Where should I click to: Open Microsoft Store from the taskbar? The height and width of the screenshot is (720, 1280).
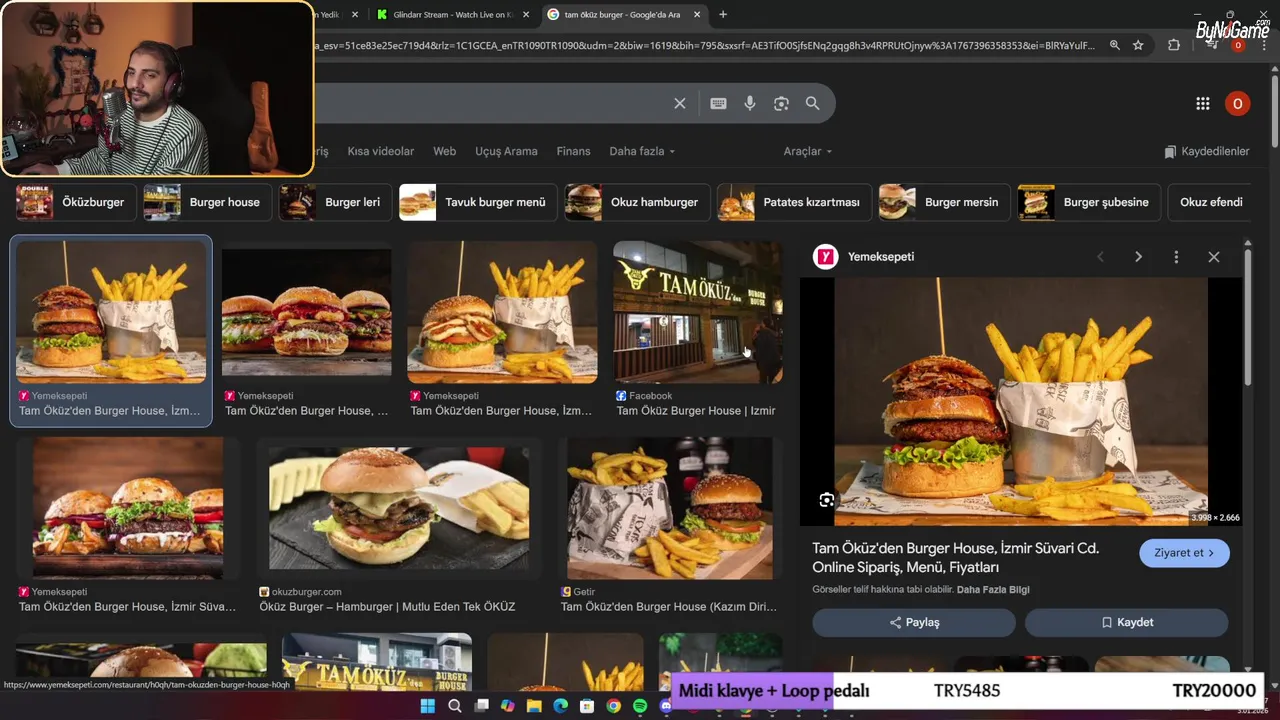point(587,706)
